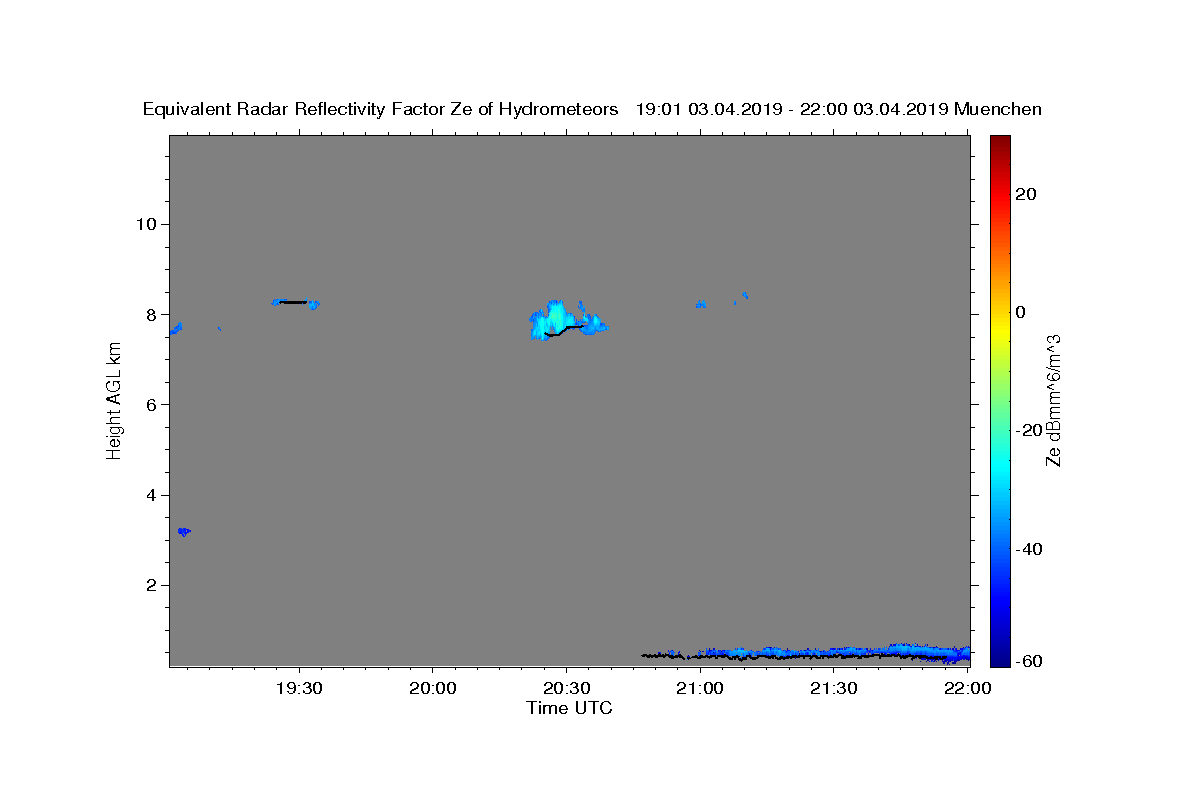Click the colorbar tick label 0
The height and width of the screenshot is (800, 1200).
click(1020, 312)
